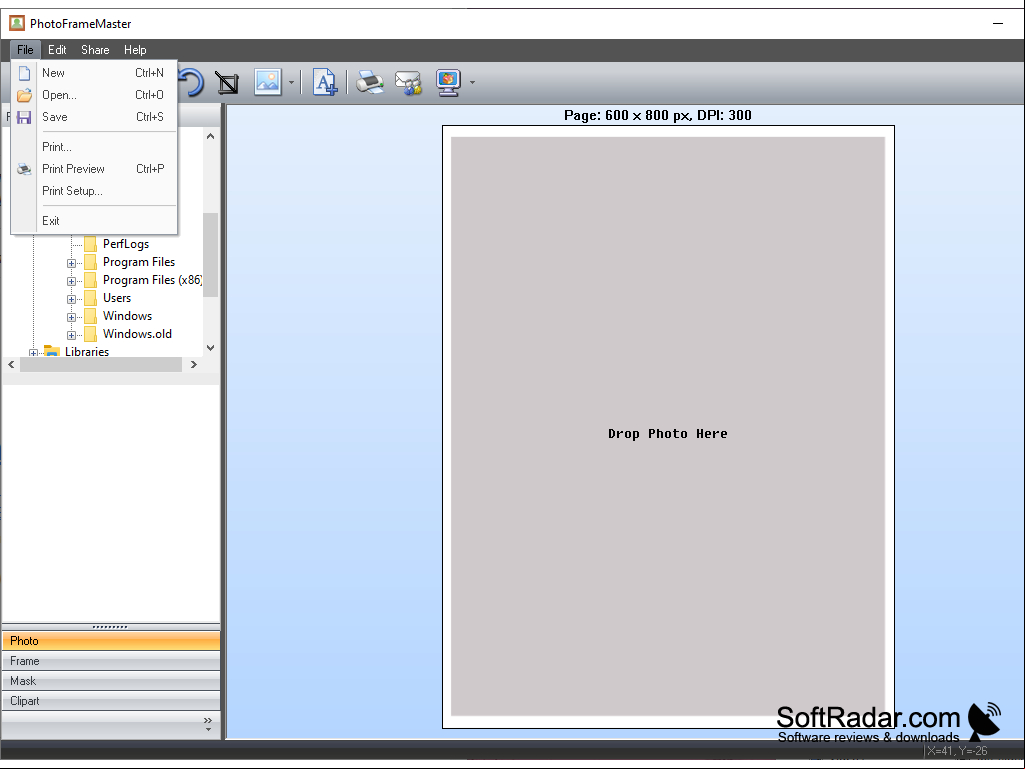The image size is (1025, 769).
Task: Click the PhotoFrameMaster title bar icon
Action: click(x=16, y=24)
